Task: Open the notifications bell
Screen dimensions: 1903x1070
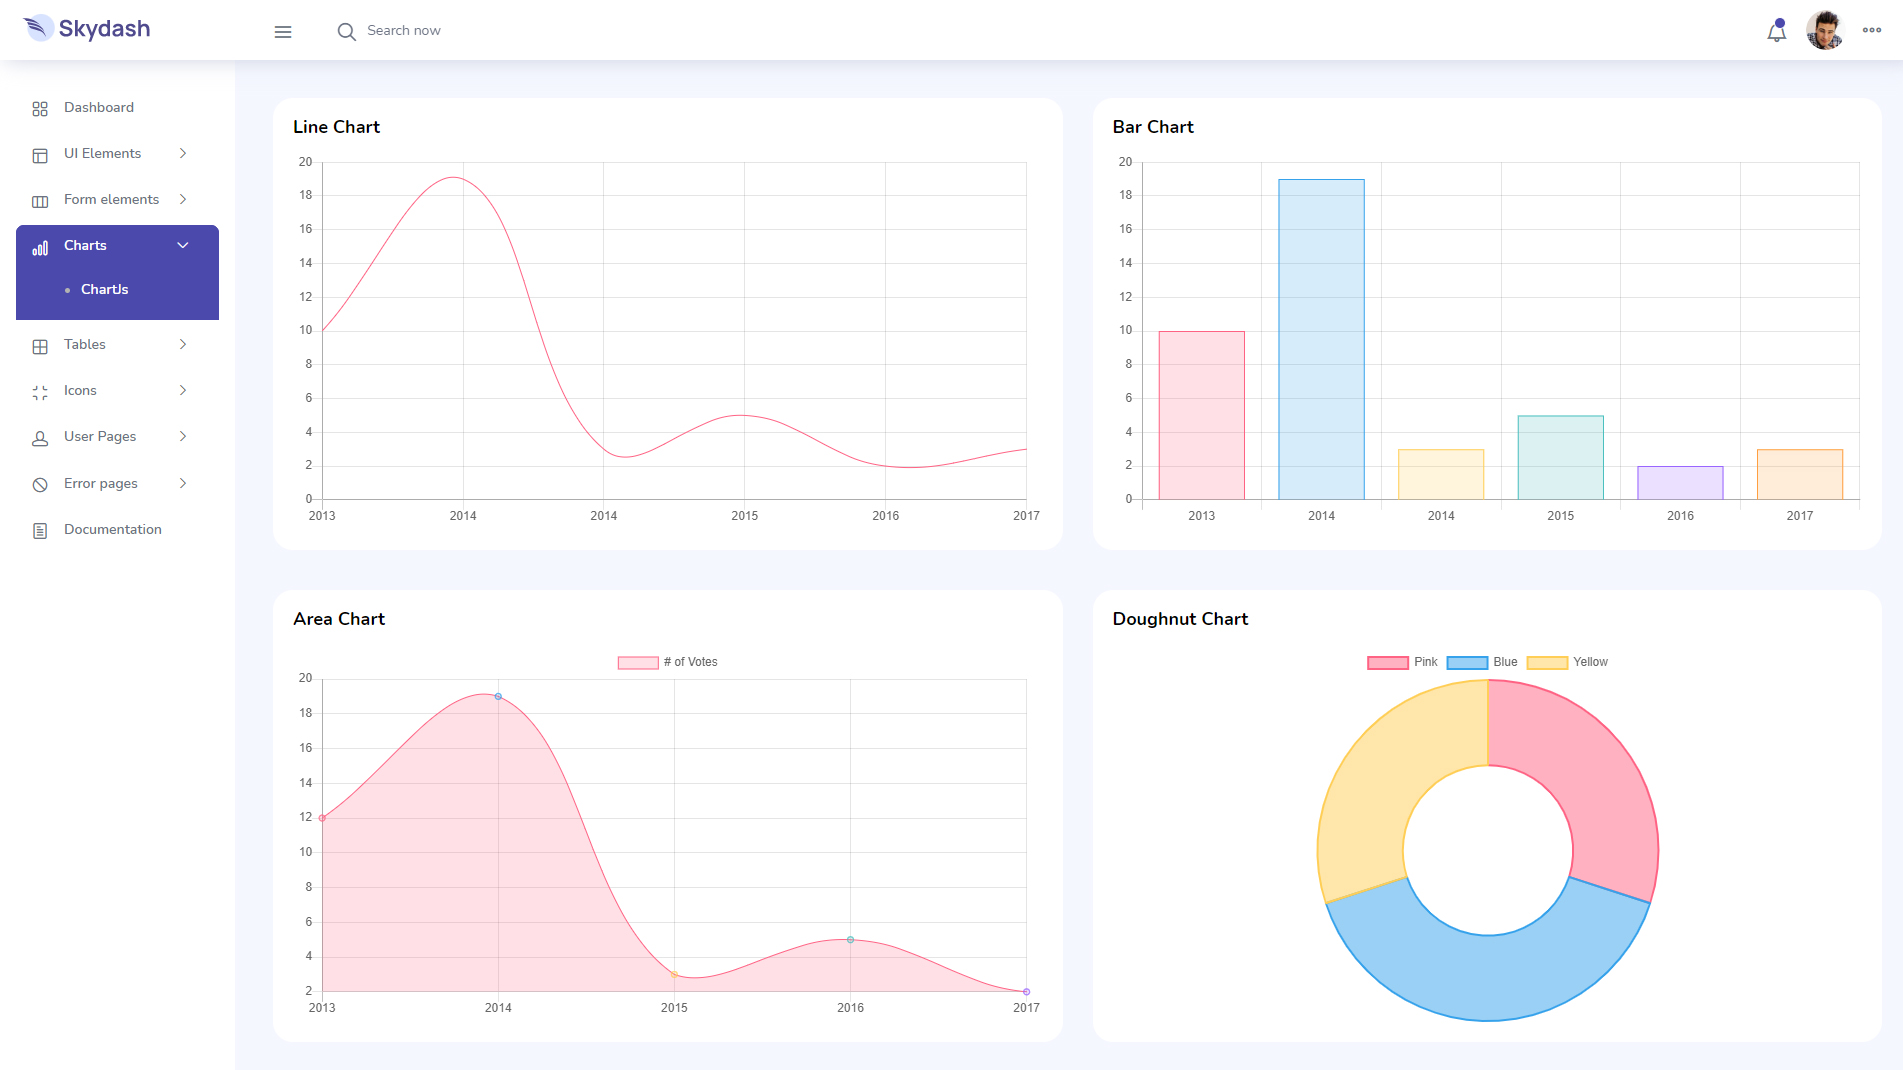Action: point(1776,32)
